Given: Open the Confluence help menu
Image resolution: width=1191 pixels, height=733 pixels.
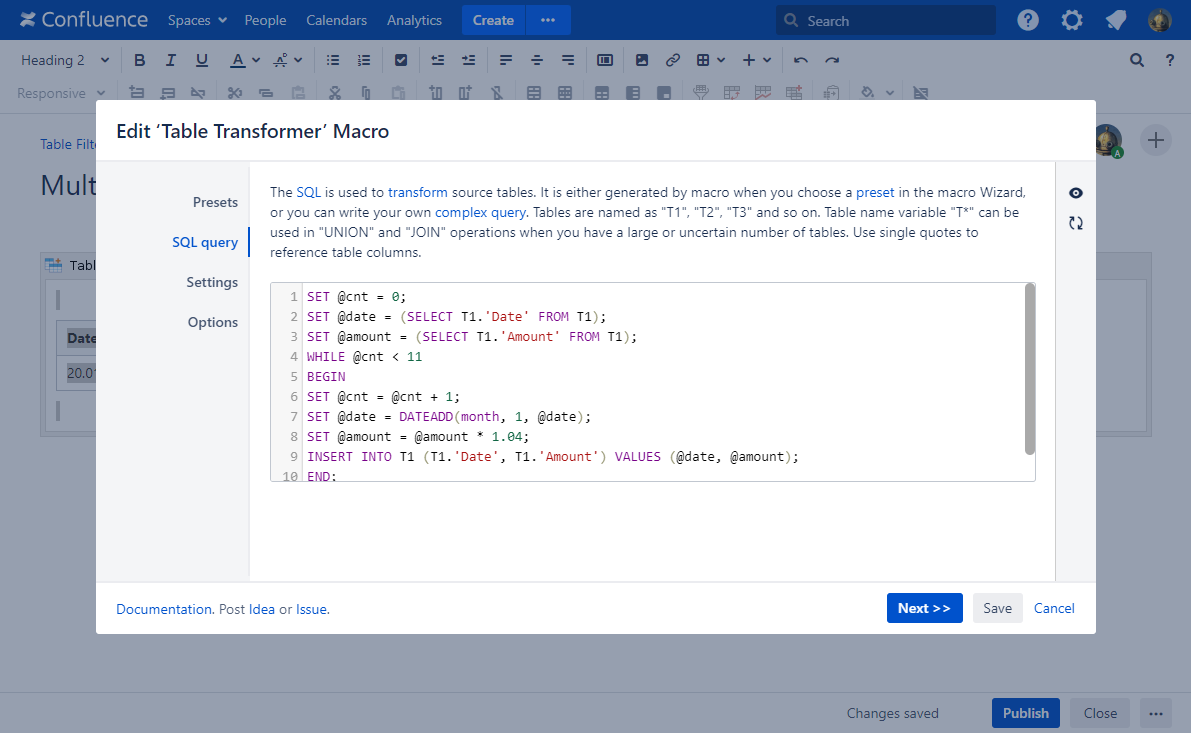Looking at the screenshot, I should tap(1028, 21).
